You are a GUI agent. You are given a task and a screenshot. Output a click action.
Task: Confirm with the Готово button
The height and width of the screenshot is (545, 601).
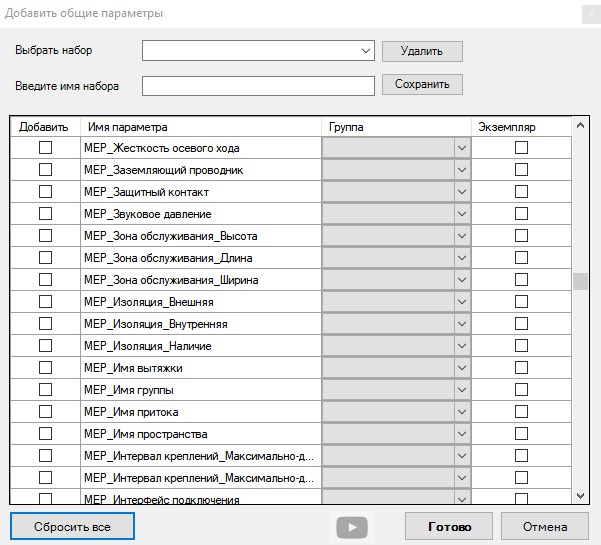pos(448,527)
